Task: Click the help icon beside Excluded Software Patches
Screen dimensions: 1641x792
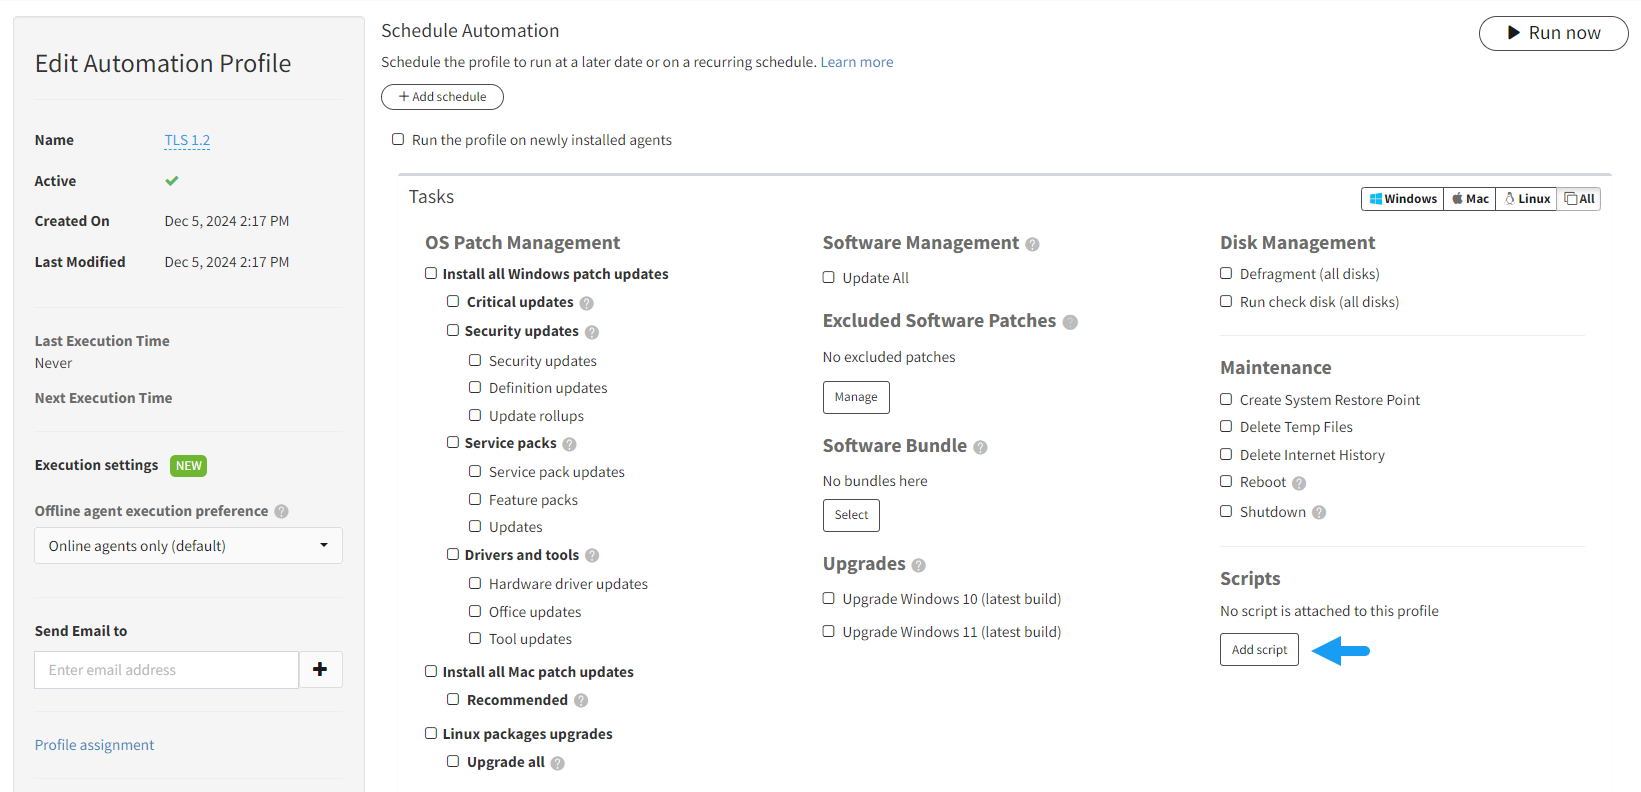Action: pos(1070,322)
